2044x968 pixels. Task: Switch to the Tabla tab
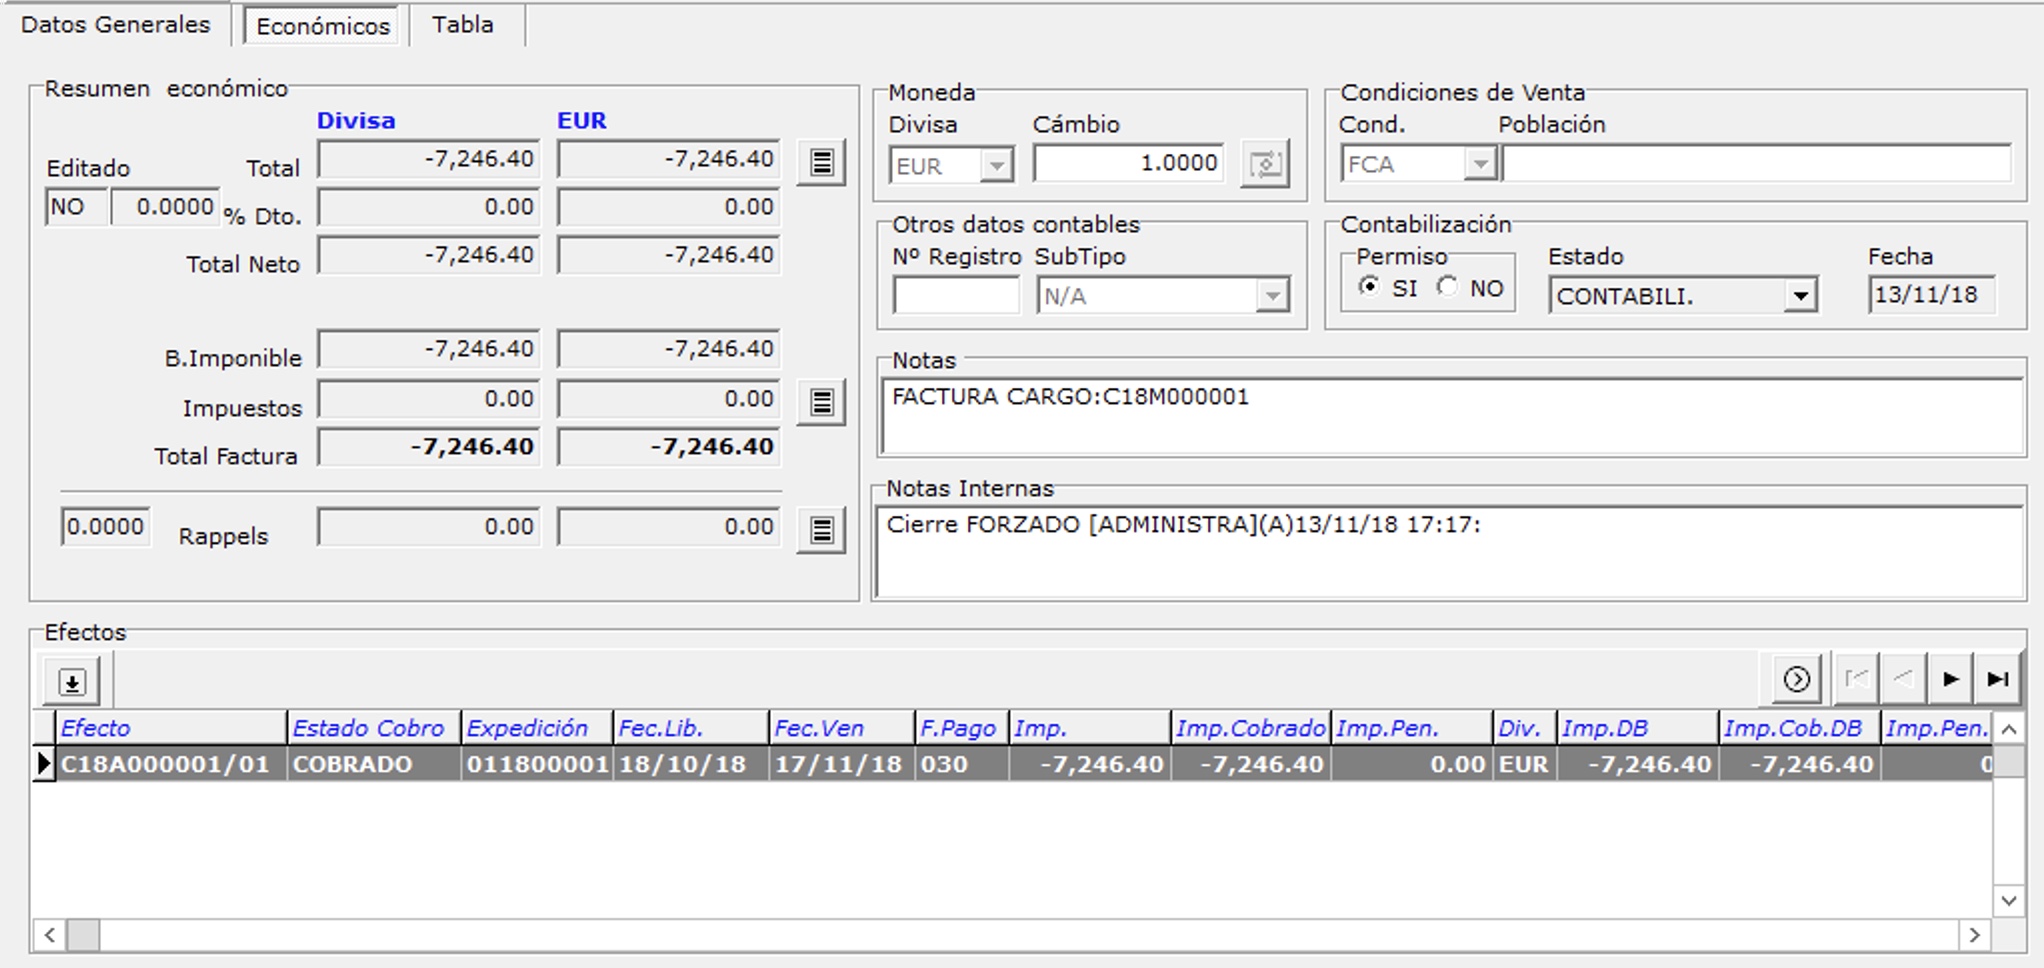(x=462, y=25)
